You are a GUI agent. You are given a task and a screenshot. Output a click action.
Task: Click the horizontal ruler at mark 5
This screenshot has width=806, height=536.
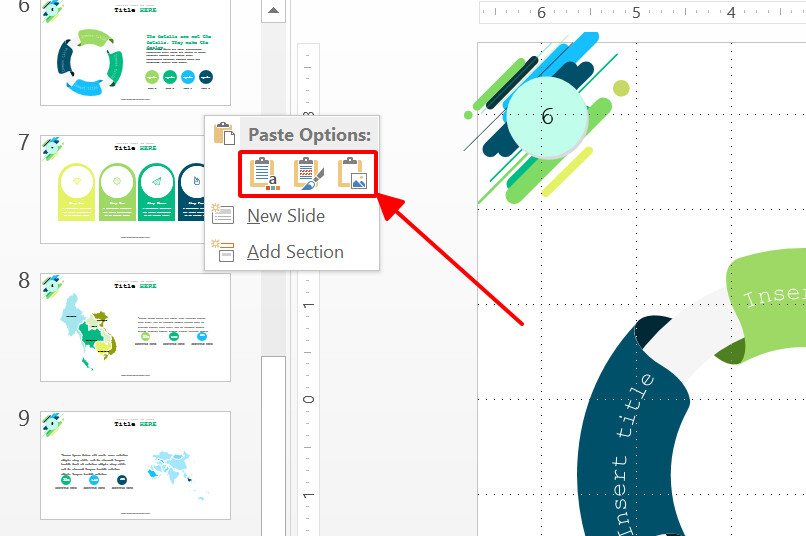pos(636,12)
